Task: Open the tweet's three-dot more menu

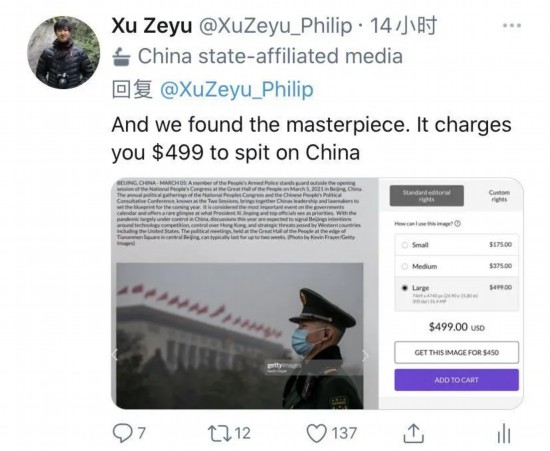Action: click(512, 25)
